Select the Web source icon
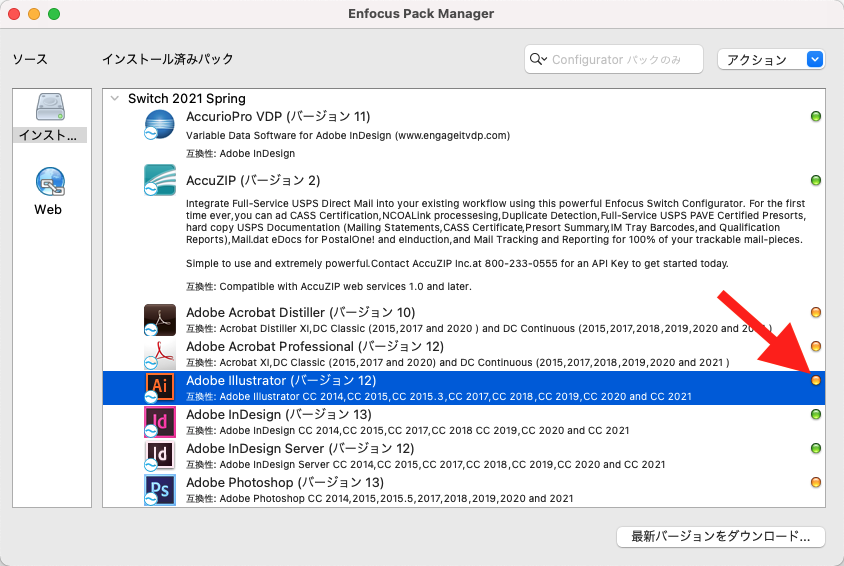This screenshot has width=844, height=566. [x=49, y=182]
